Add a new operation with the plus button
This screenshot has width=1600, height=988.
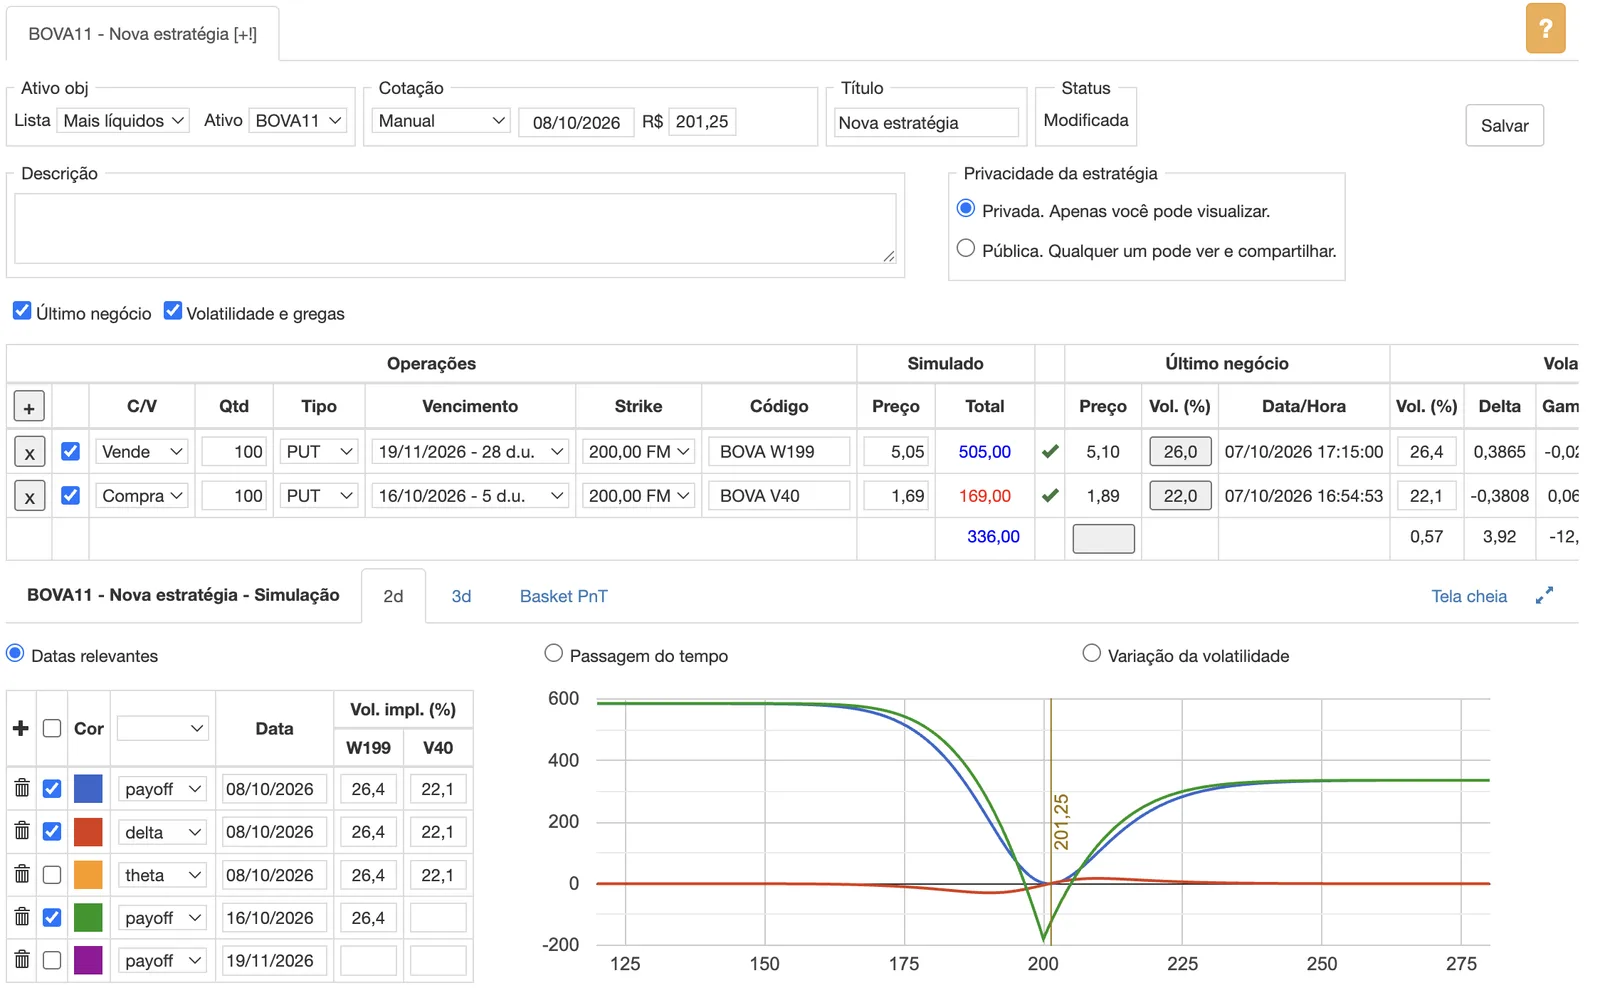pyautogui.click(x=29, y=407)
